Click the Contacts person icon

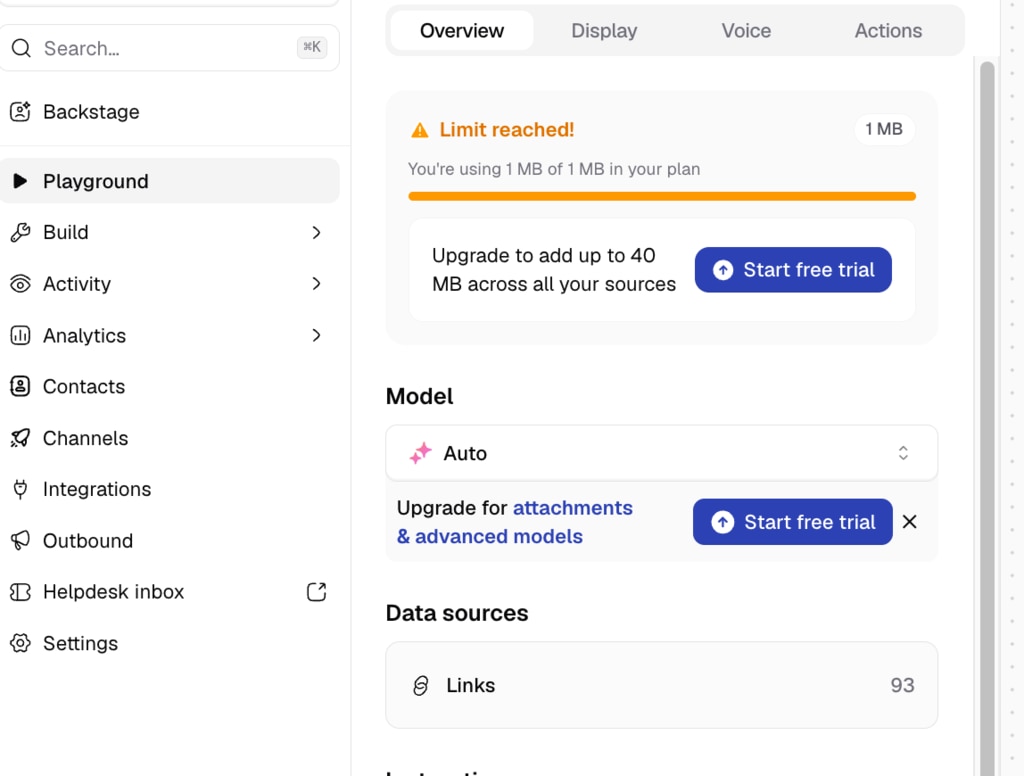pyautogui.click(x=20, y=387)
